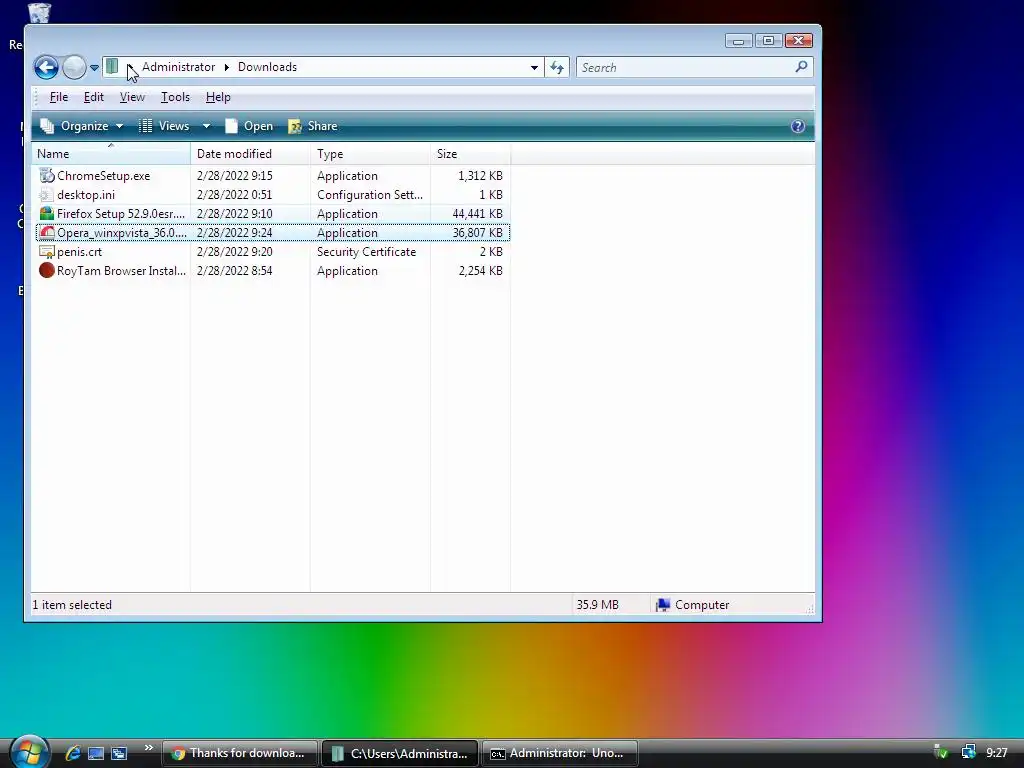The width and height of the screenshot is (1024, 768).
Task: Maximize the Downloads explorer window
Action: [x=769, y=41]
